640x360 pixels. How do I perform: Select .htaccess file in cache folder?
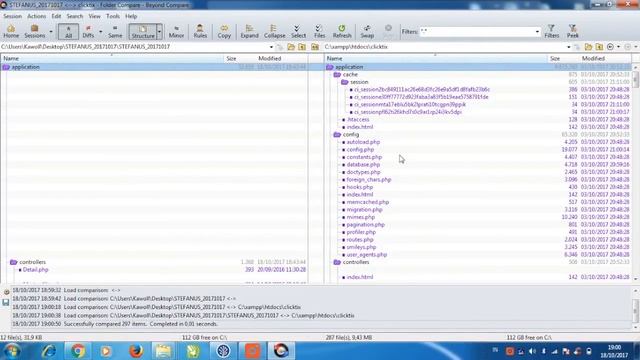pyautogui.click(x=358, y=120)
